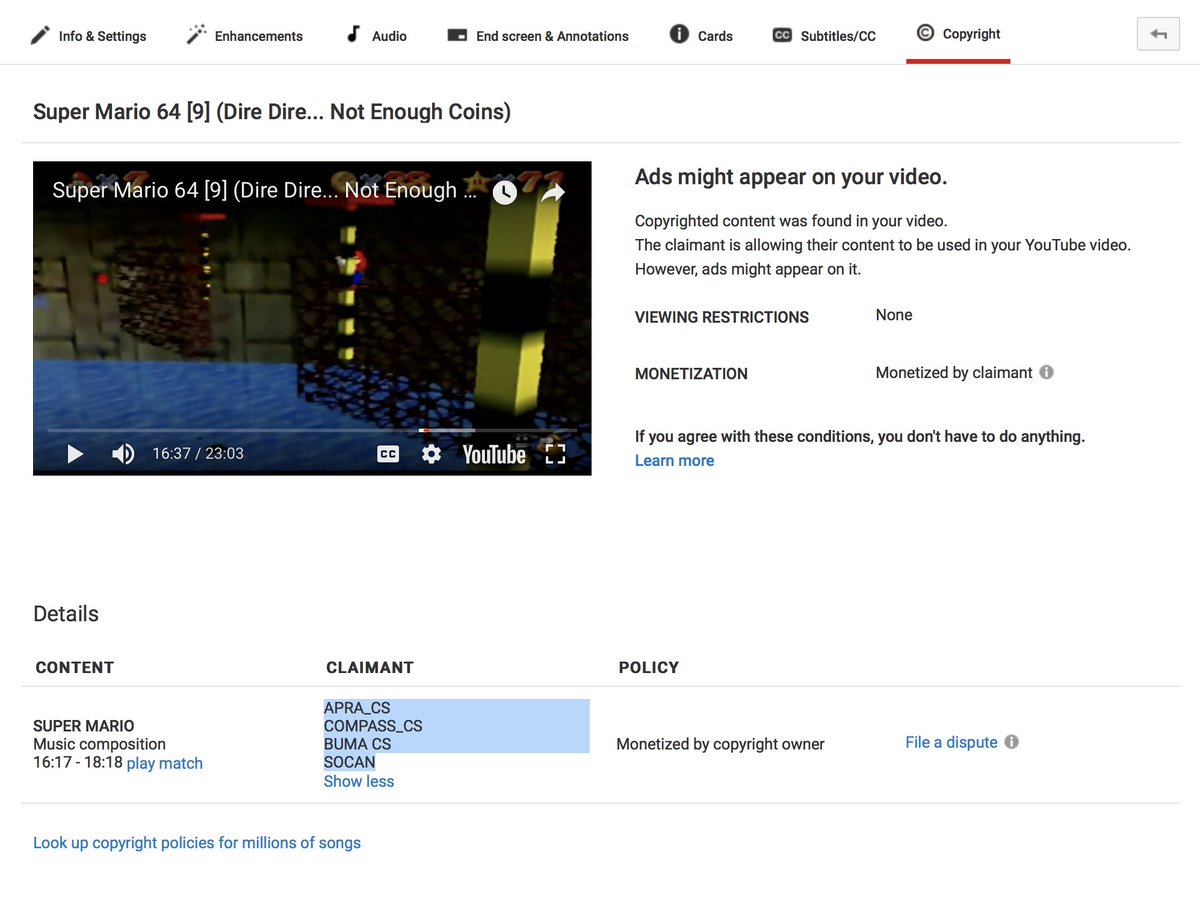Switch to the Subtitles/CC tab
The image size is (1200, 897).
(x=824, y=35)
